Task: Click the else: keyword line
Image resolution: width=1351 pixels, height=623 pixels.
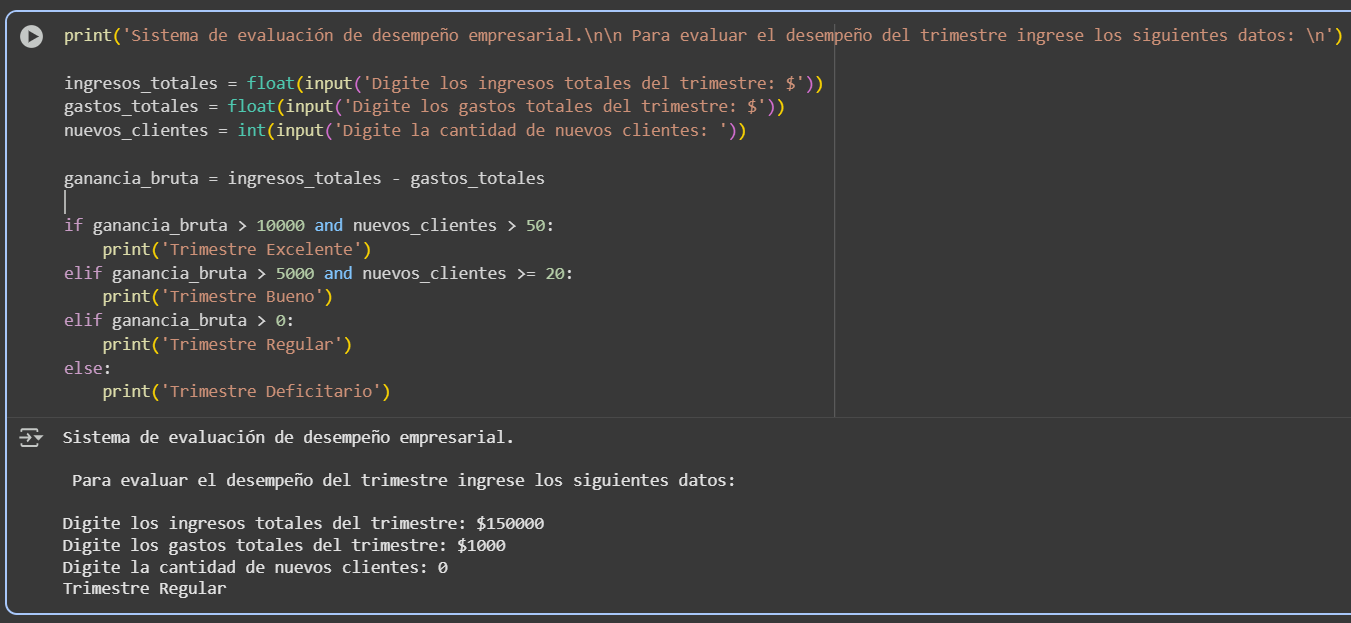Action: click(84, 368)
